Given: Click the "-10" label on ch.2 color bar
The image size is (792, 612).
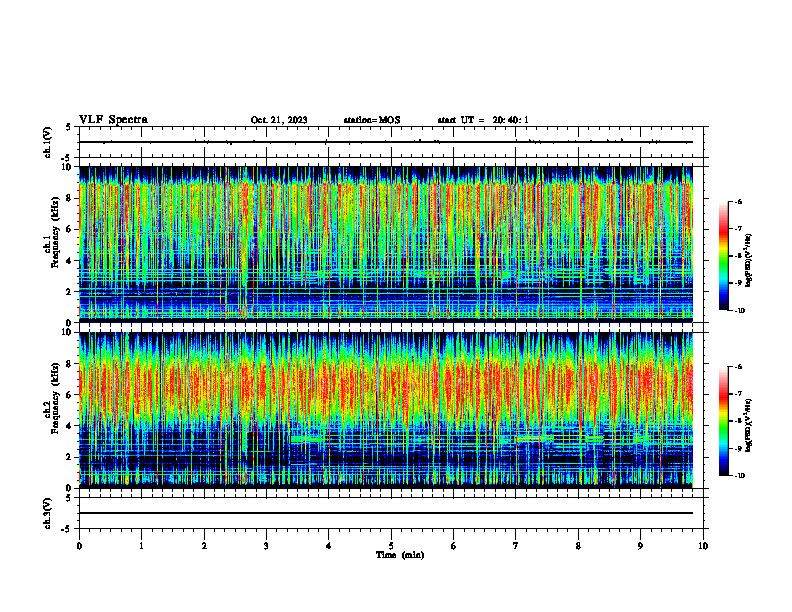Looking at the screenshot, I should (x=740, y=476).
